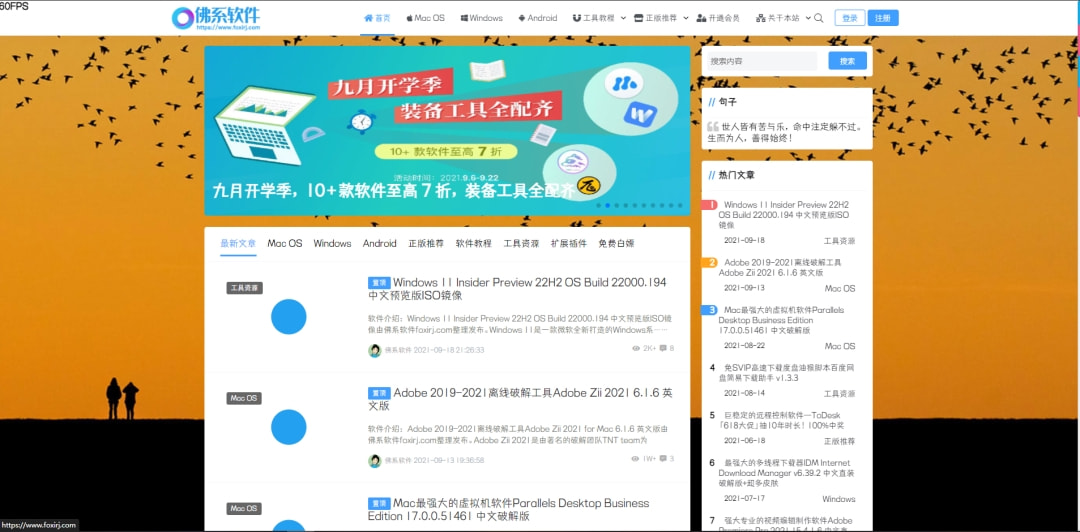Switch to the Mac OS article tab
The width and height of the screenshot is (1080, 532).
point(285,243)
